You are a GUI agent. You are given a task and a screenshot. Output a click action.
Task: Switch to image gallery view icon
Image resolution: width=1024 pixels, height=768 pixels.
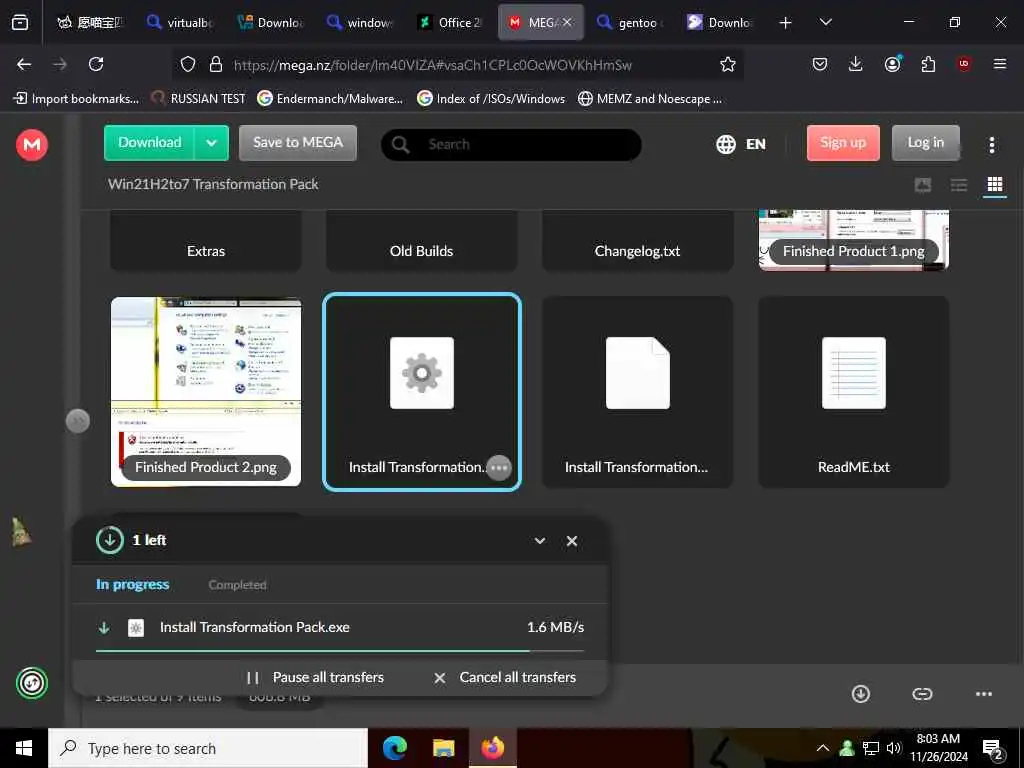[x=923, y=185]
